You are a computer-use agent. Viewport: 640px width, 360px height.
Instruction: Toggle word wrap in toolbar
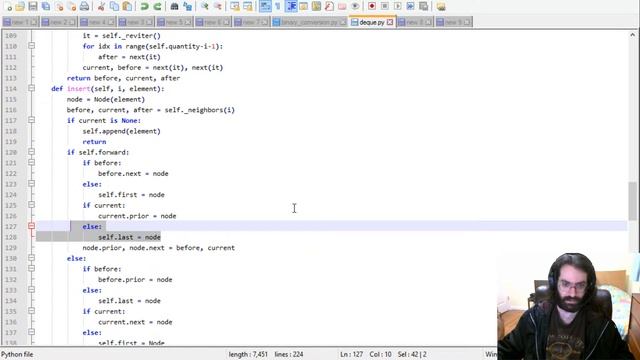[265, 6]
